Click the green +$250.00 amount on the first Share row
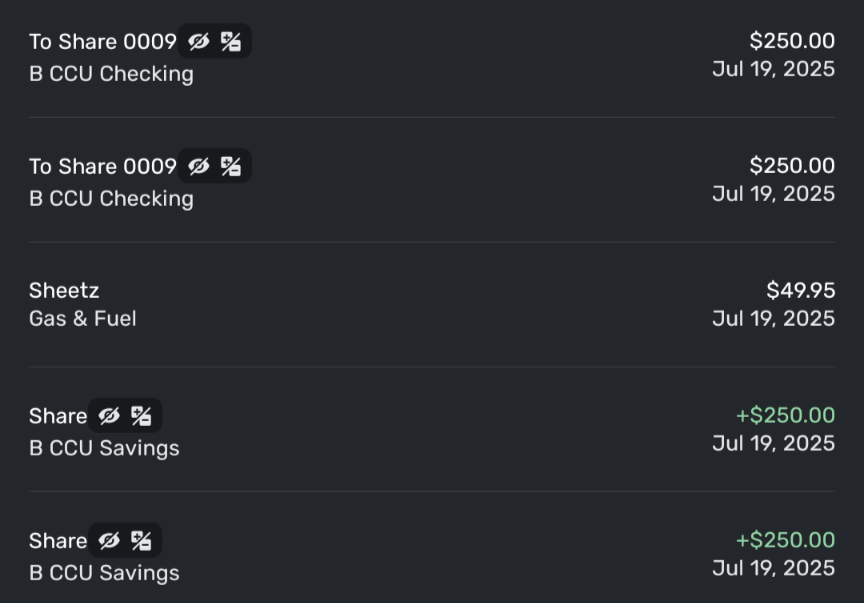 click(785, 416)
